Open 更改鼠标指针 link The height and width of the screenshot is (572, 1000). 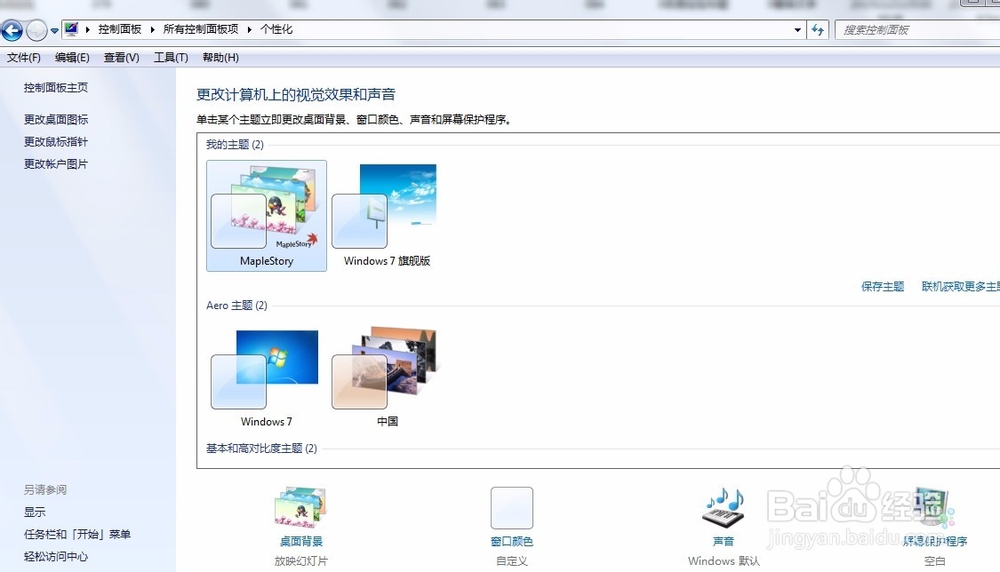[x=56, y=142]
